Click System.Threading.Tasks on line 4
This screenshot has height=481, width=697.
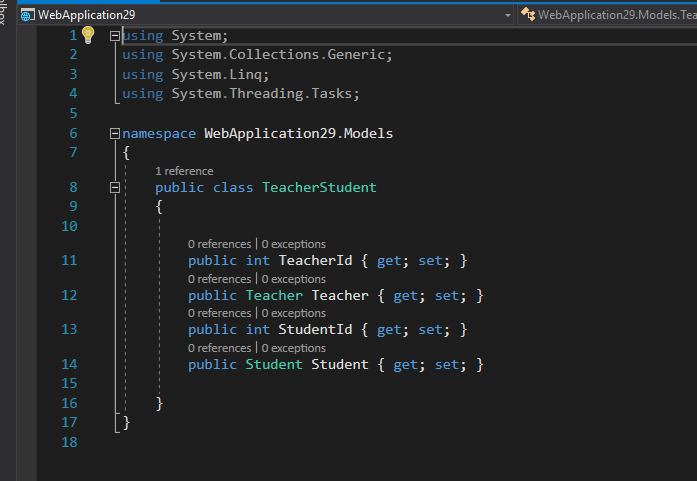263,93
